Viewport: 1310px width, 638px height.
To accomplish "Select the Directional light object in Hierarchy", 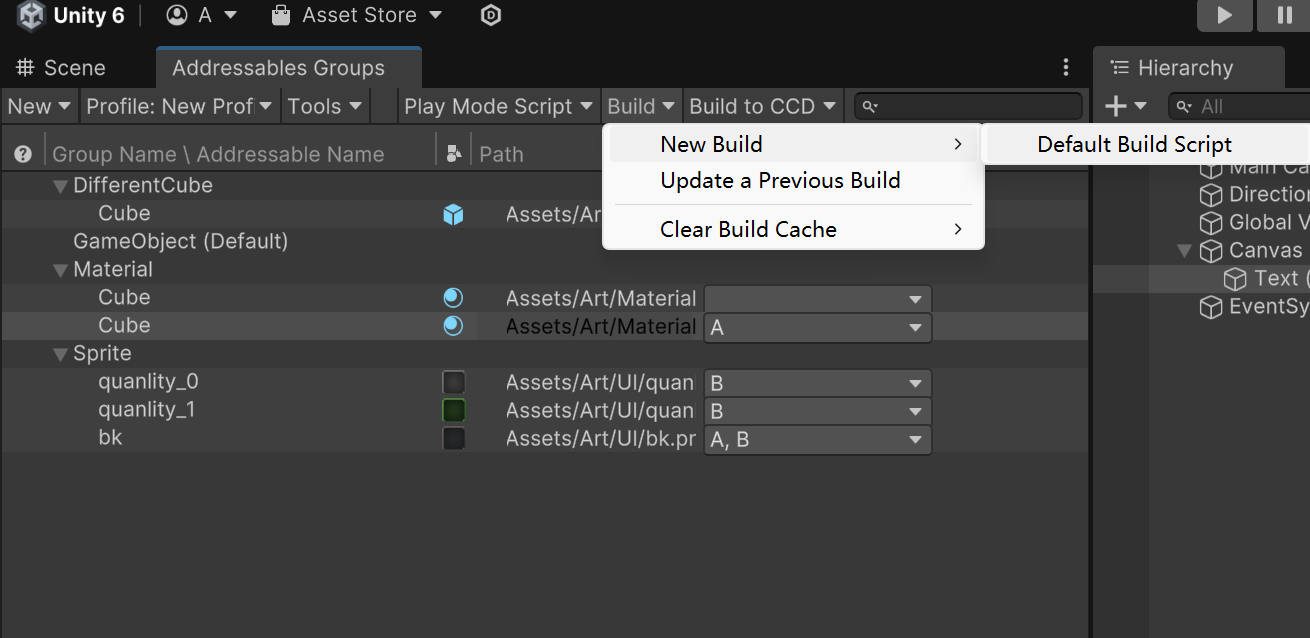I will [1268, 194].
